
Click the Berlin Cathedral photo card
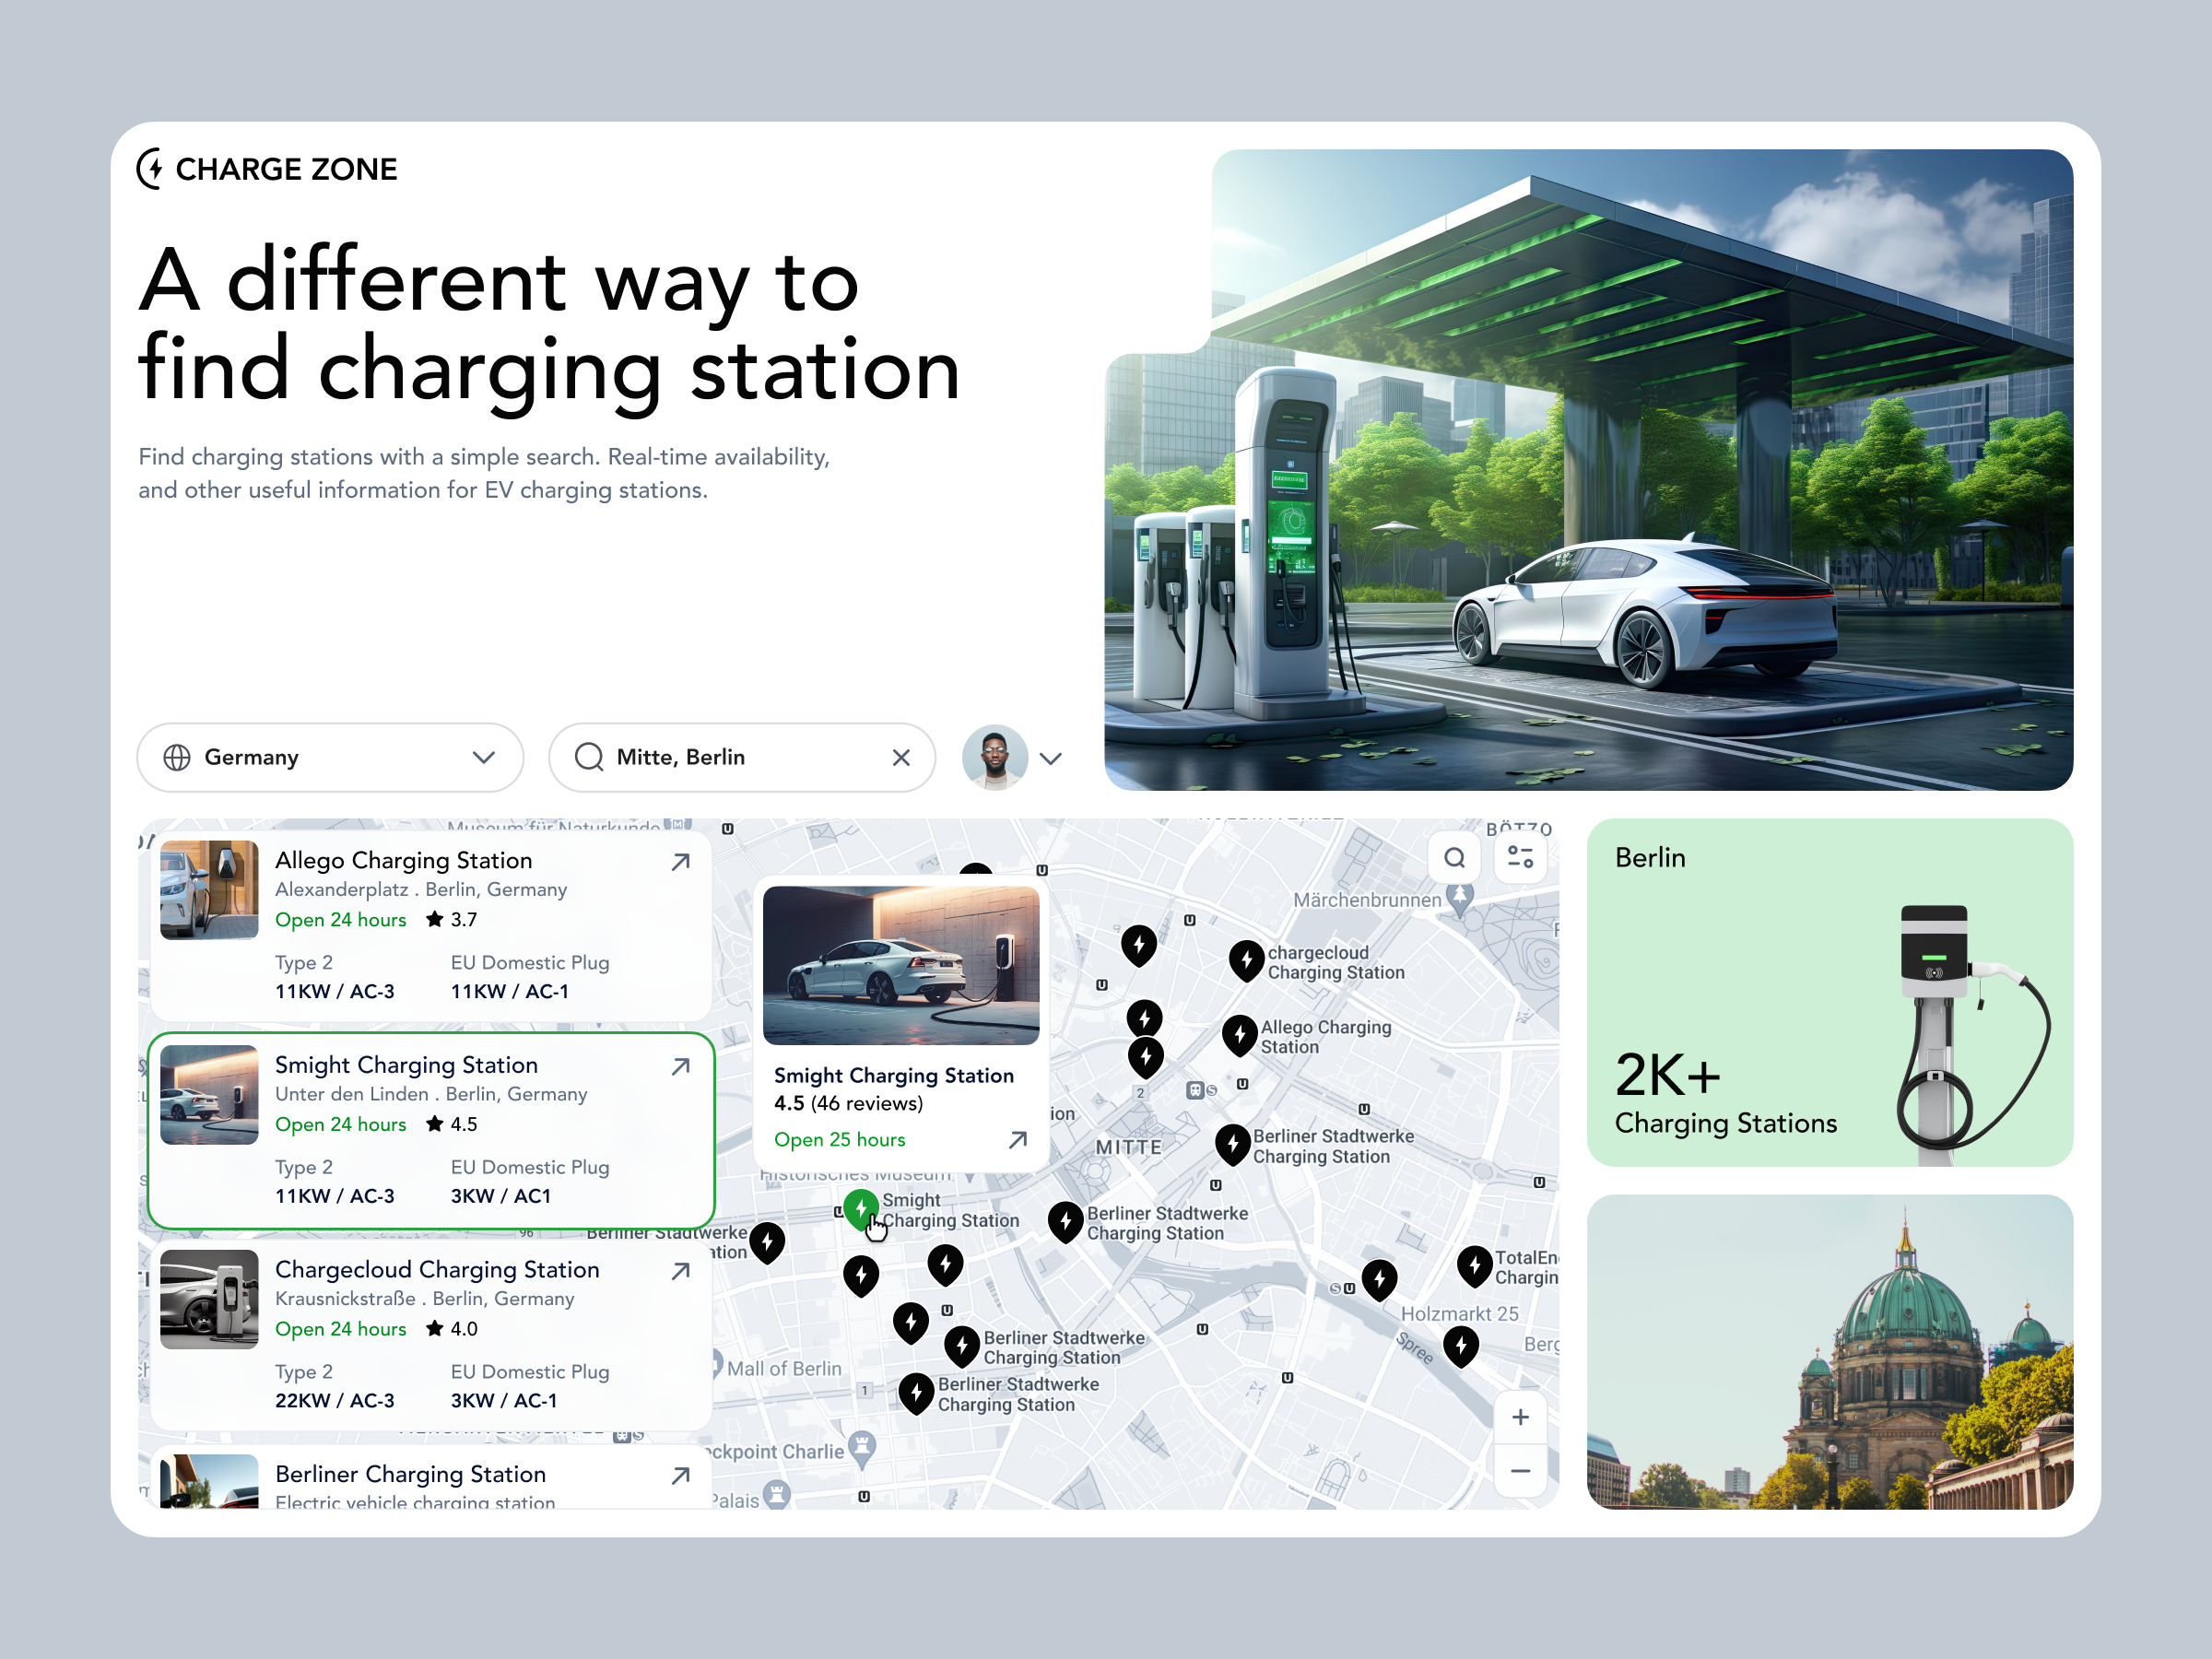[x=1830, y=1351]
